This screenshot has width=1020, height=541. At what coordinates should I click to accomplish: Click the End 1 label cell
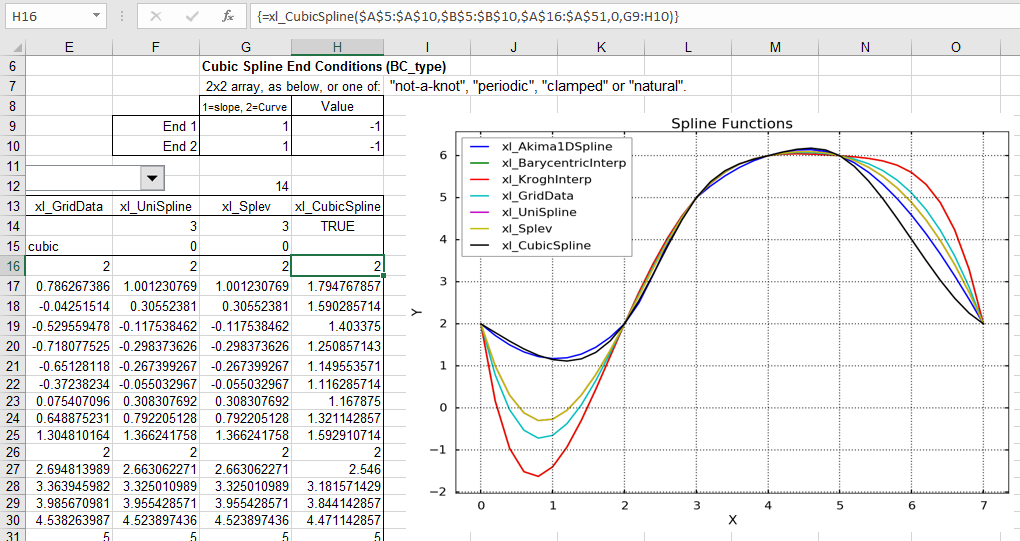click(x=156, y=126)
